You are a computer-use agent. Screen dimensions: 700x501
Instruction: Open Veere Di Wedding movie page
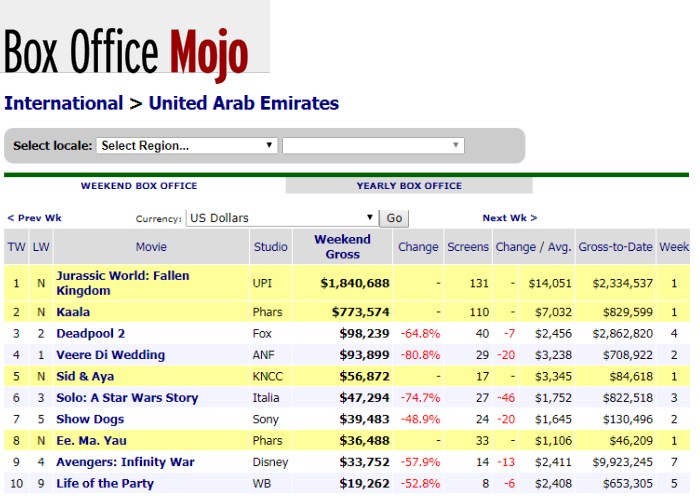click(x=110, y=355)
